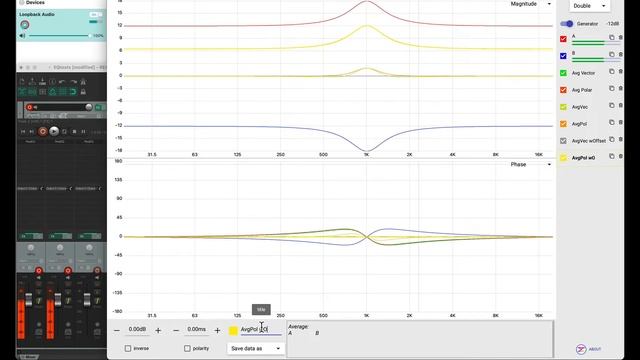Screen dimensions: 640x360
Task: Click the REAPER transport pause button
Action: point(83,131)
